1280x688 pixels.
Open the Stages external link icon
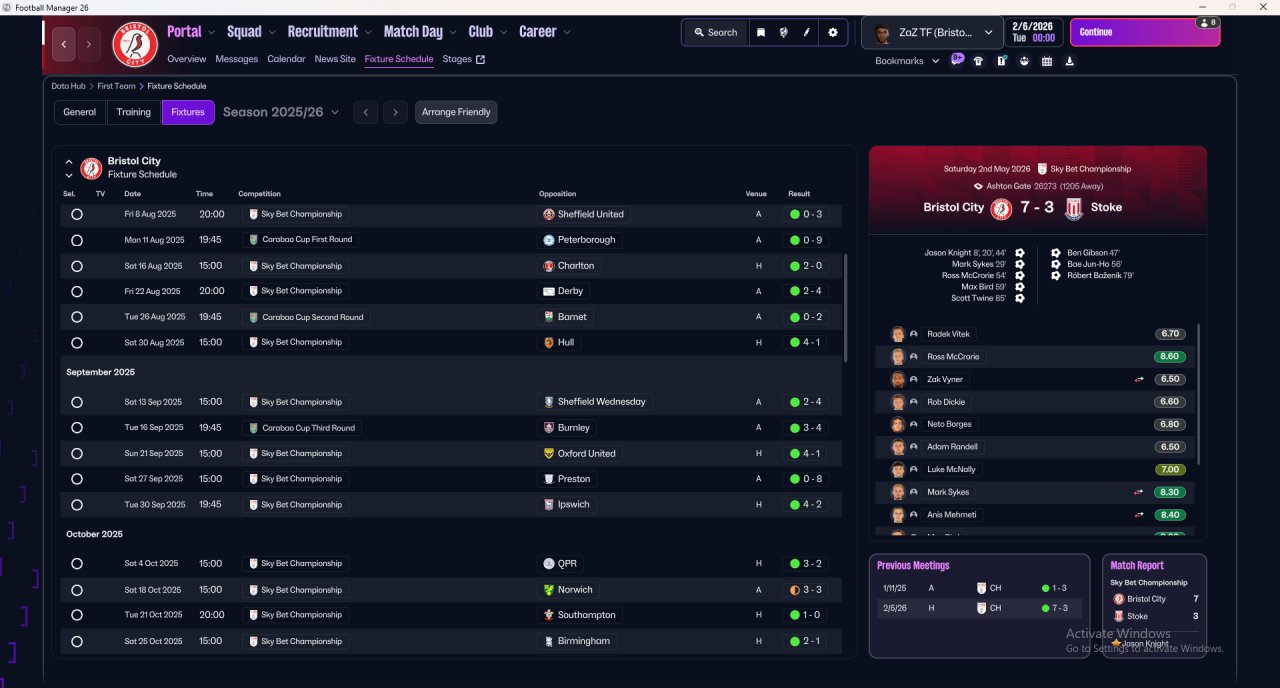(x=480, y=59)
